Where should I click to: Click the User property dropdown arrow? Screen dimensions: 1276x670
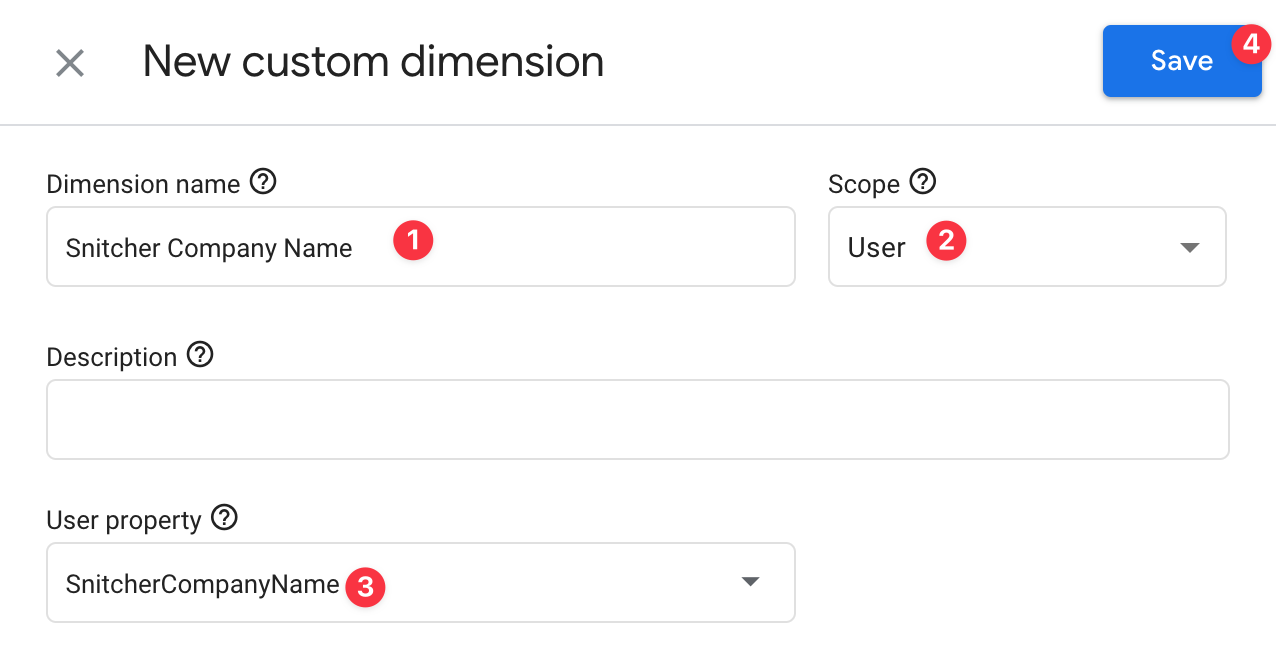coord(751,581)
